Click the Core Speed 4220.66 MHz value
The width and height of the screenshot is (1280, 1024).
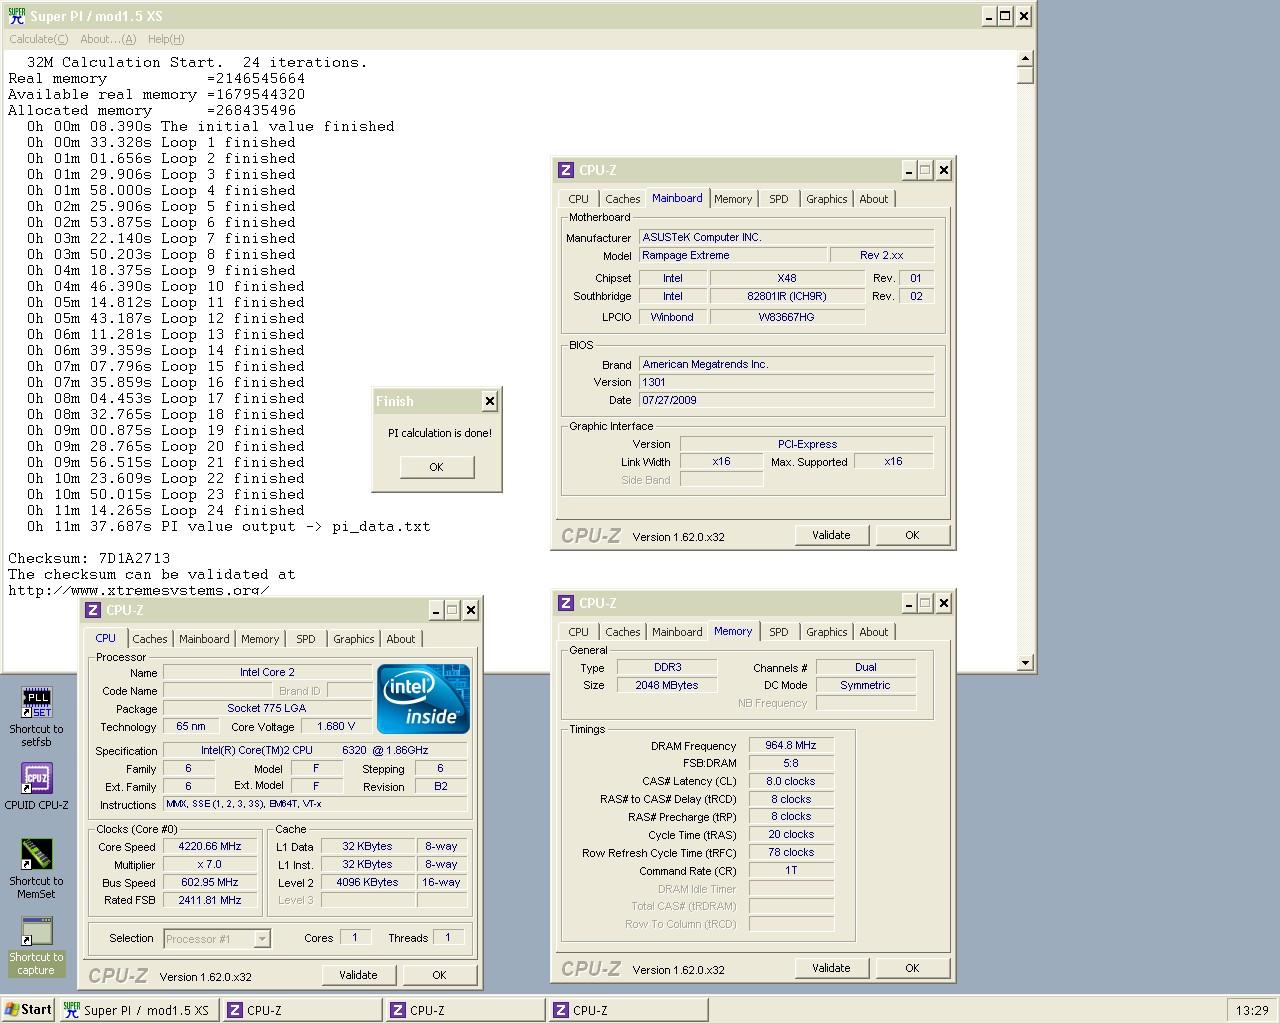point(210,846)
